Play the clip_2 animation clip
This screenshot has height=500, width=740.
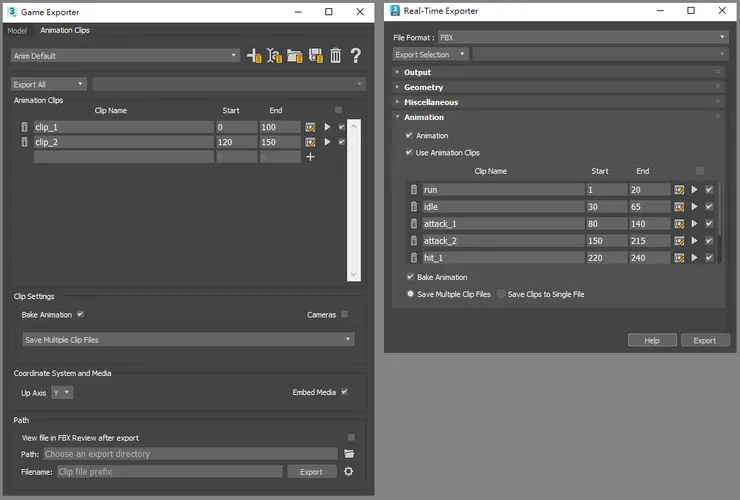[326, 143]
